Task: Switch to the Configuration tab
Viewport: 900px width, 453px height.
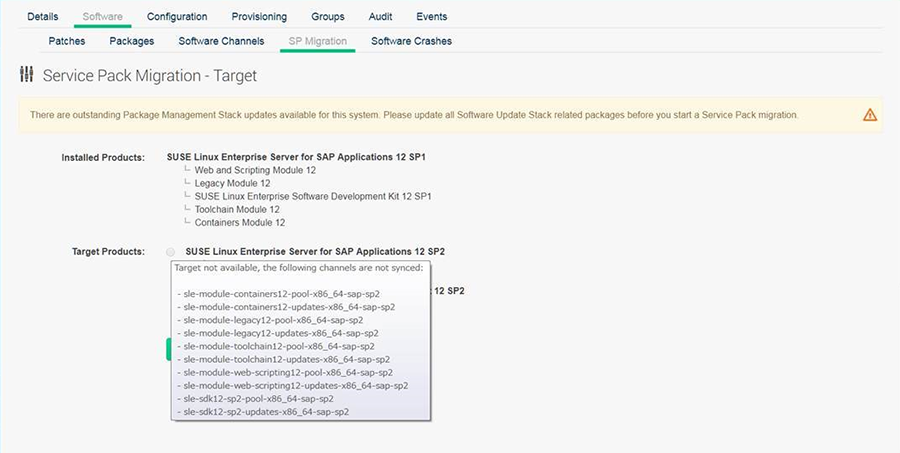Action: [177, 17]
